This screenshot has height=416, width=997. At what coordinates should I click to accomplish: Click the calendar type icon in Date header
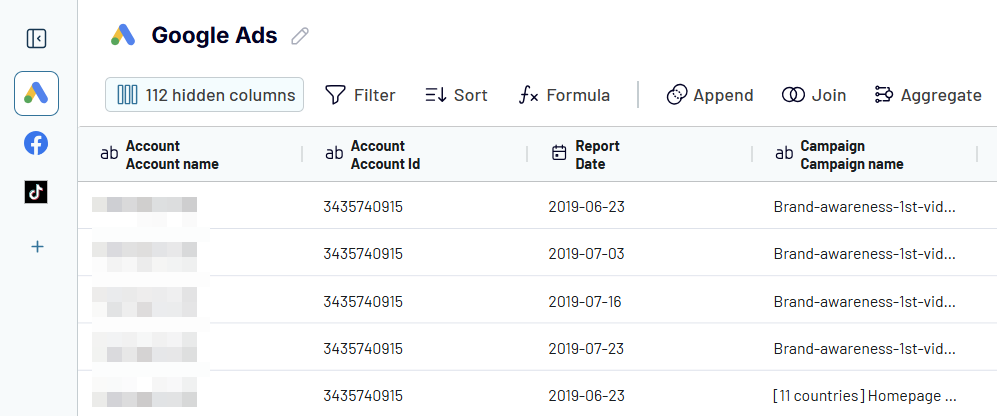559,153
